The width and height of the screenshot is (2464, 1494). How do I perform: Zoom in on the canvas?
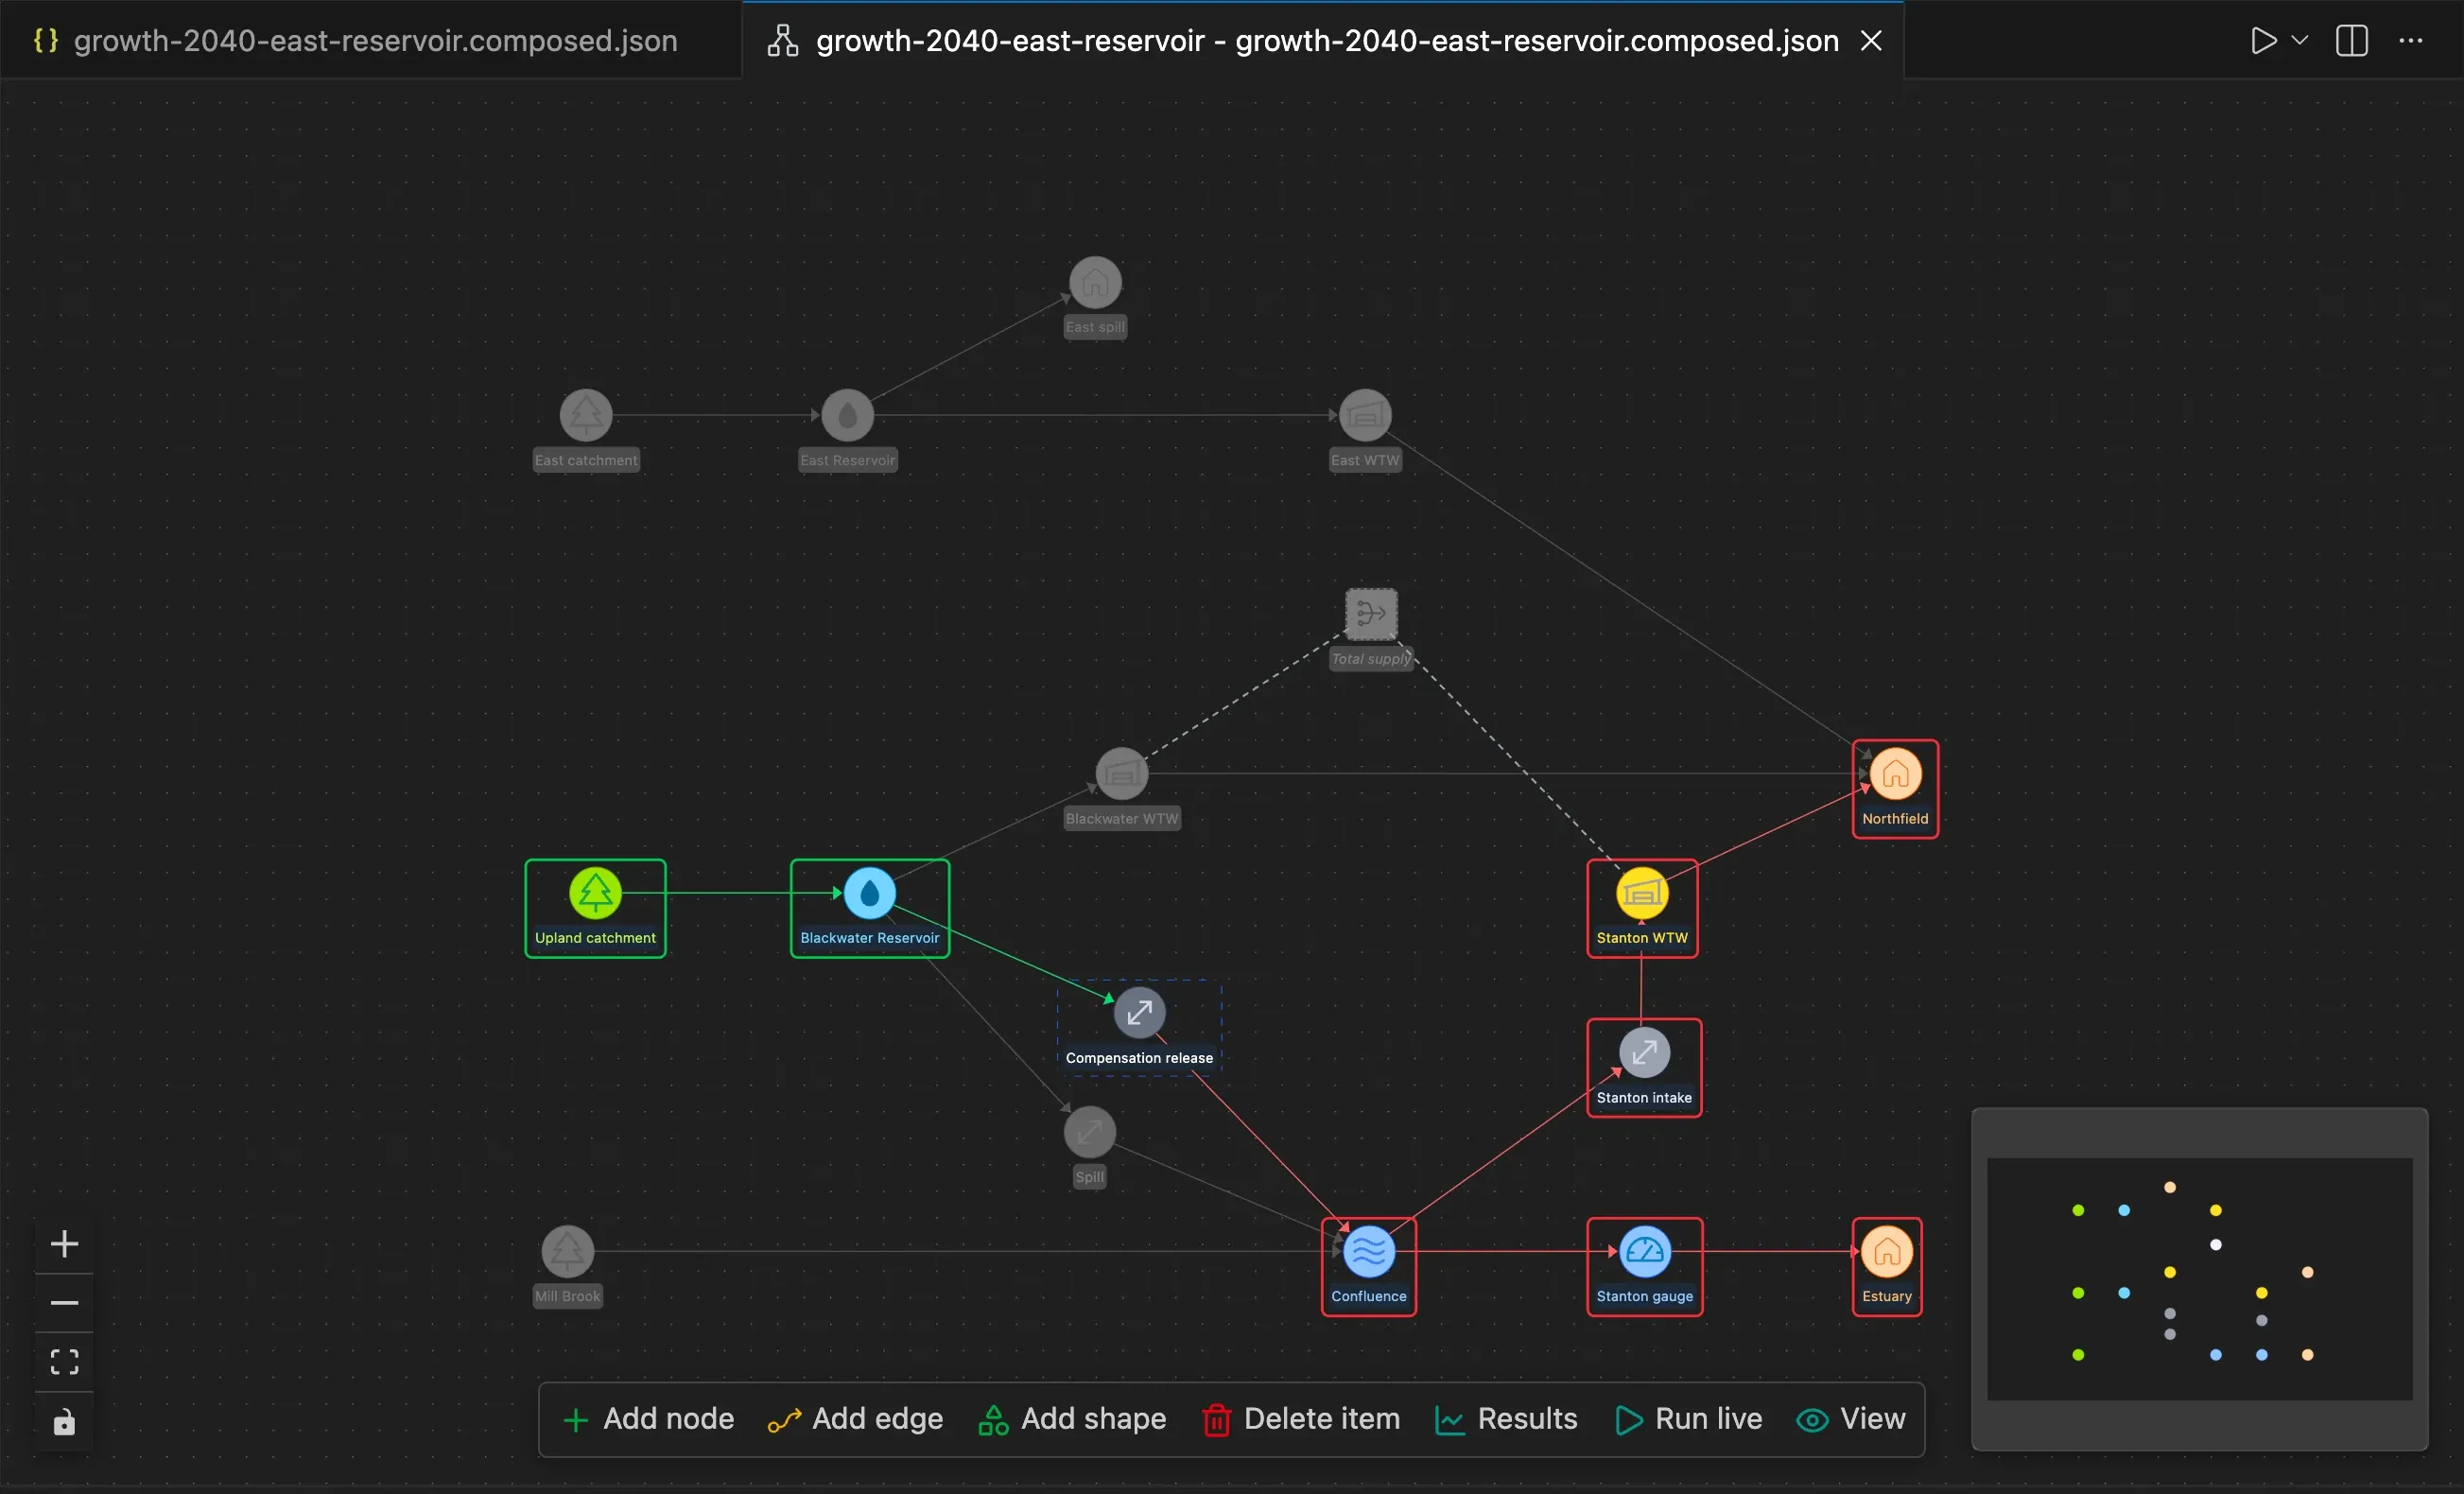[x=64, y=1244]
